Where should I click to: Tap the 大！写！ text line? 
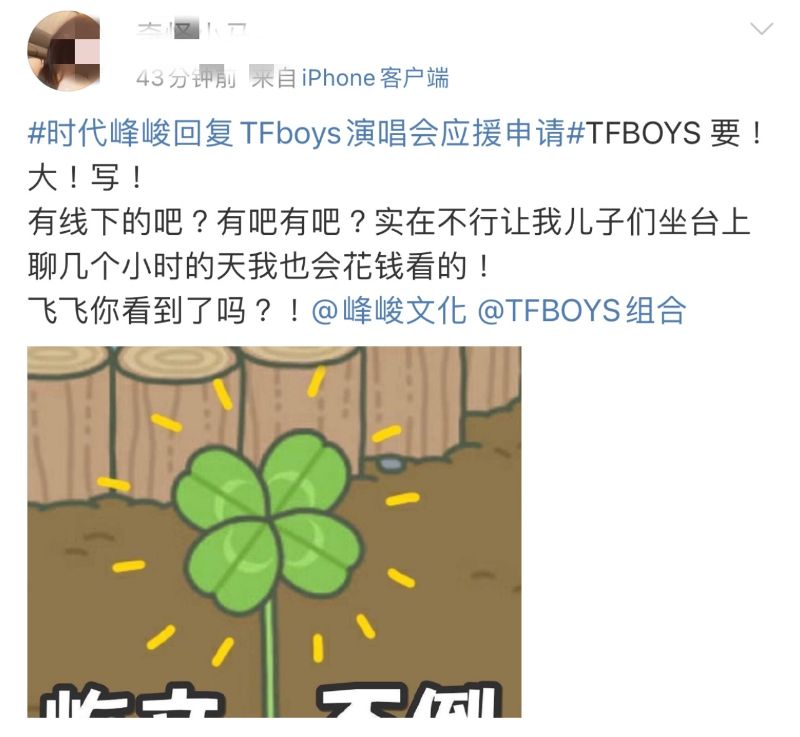click(x=85, y=178)
